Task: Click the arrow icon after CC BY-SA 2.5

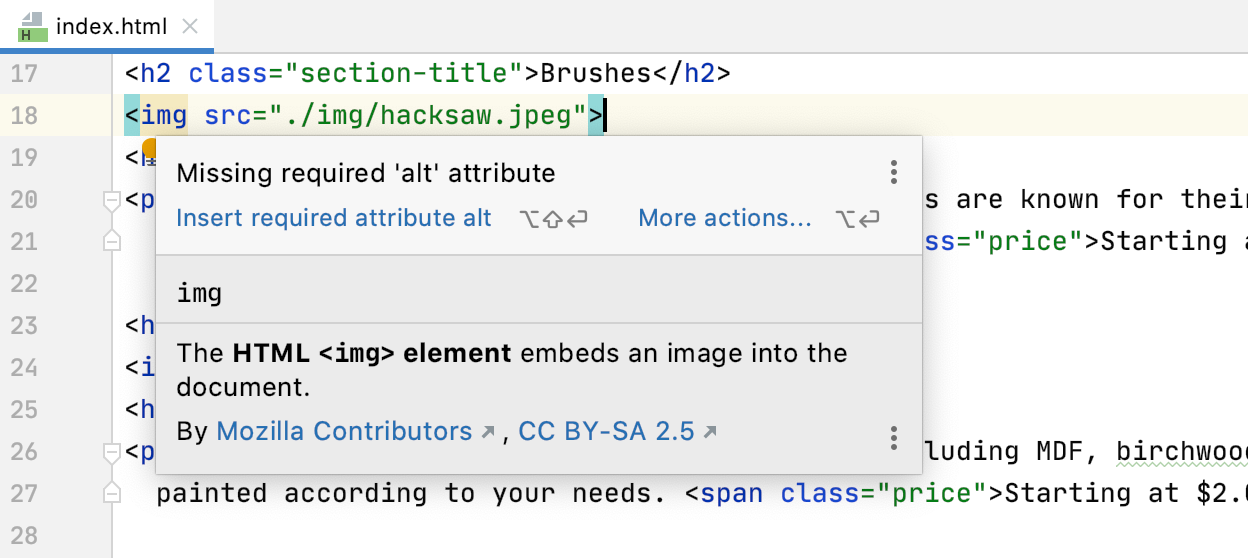Action: (710, 432)
